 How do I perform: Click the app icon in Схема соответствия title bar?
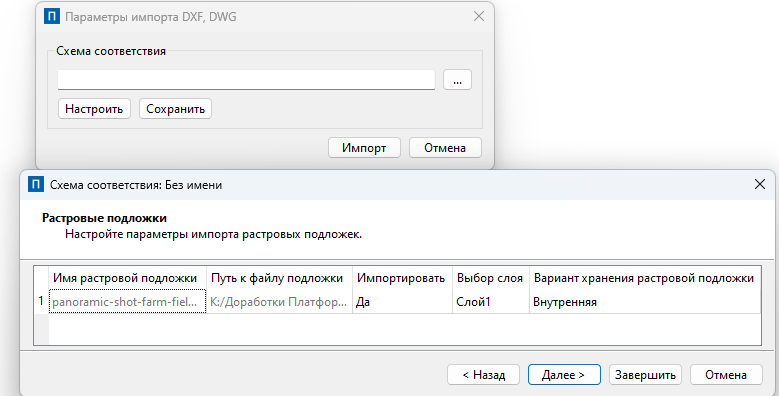click(x=36, y=184)
